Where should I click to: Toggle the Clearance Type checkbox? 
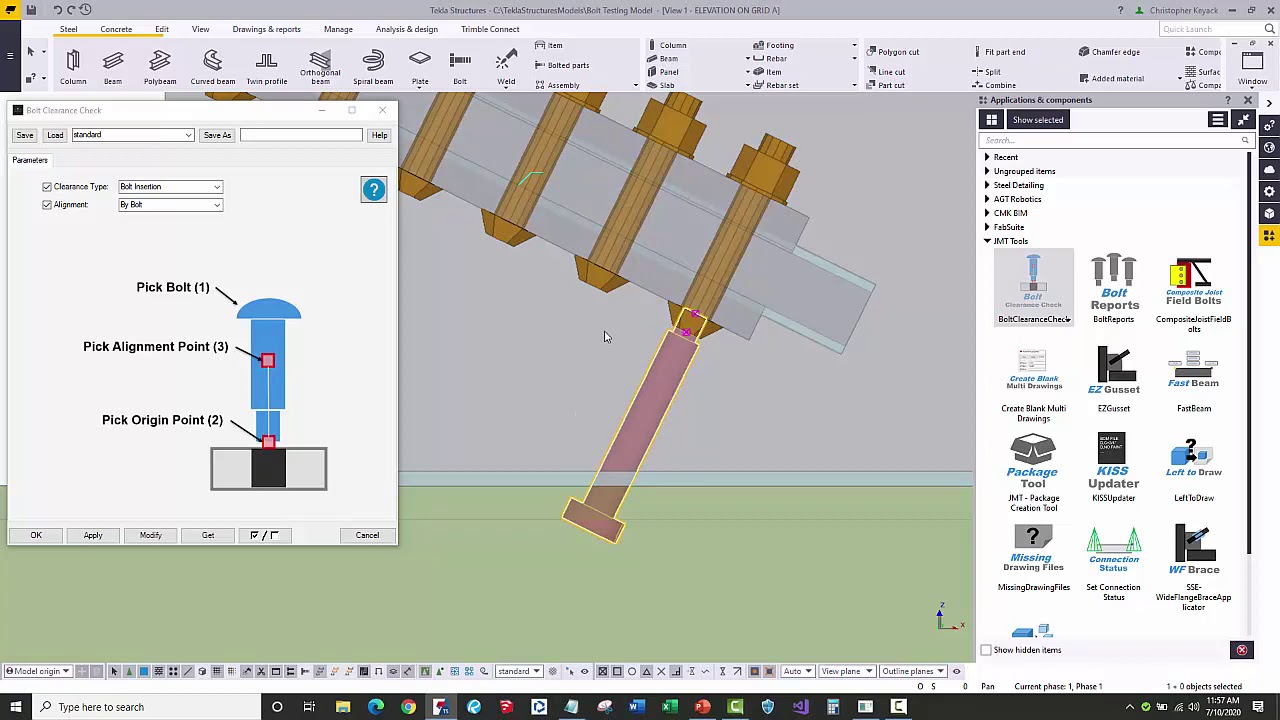[x=47, y=187]
